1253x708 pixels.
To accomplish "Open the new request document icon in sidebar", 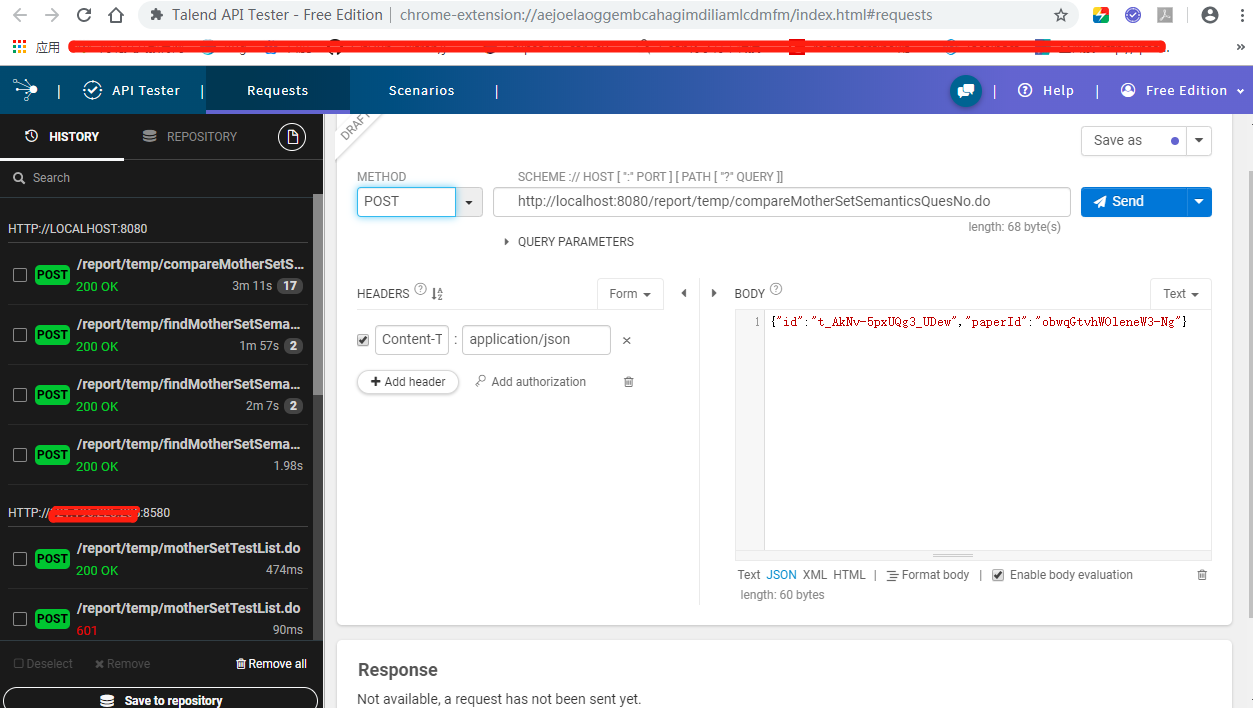I will (x=292, y=136).
